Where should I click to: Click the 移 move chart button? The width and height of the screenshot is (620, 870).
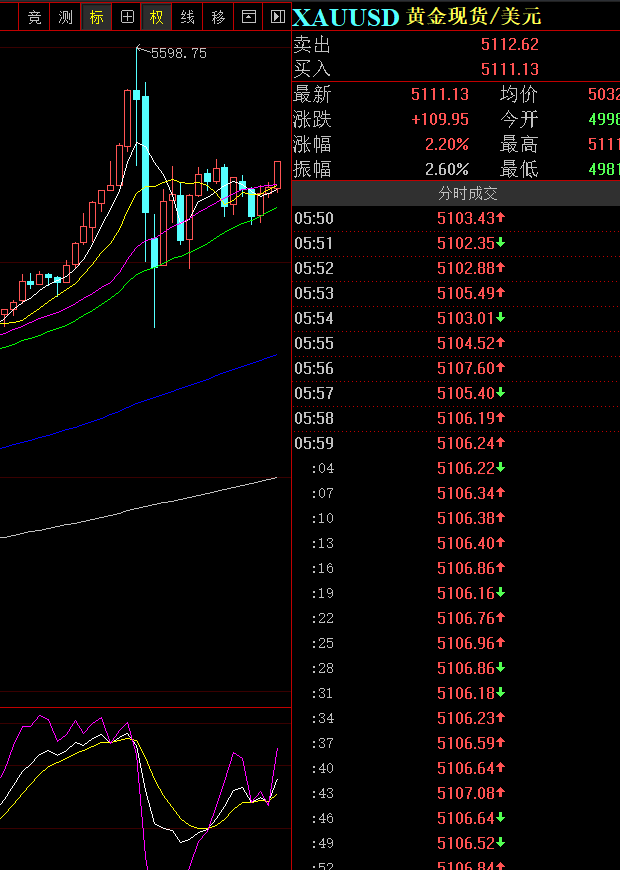coord(218,17)
